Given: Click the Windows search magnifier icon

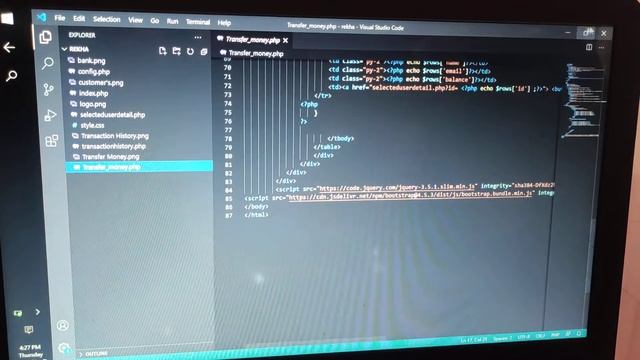Looking at the screenshot, I should [11, 76].
